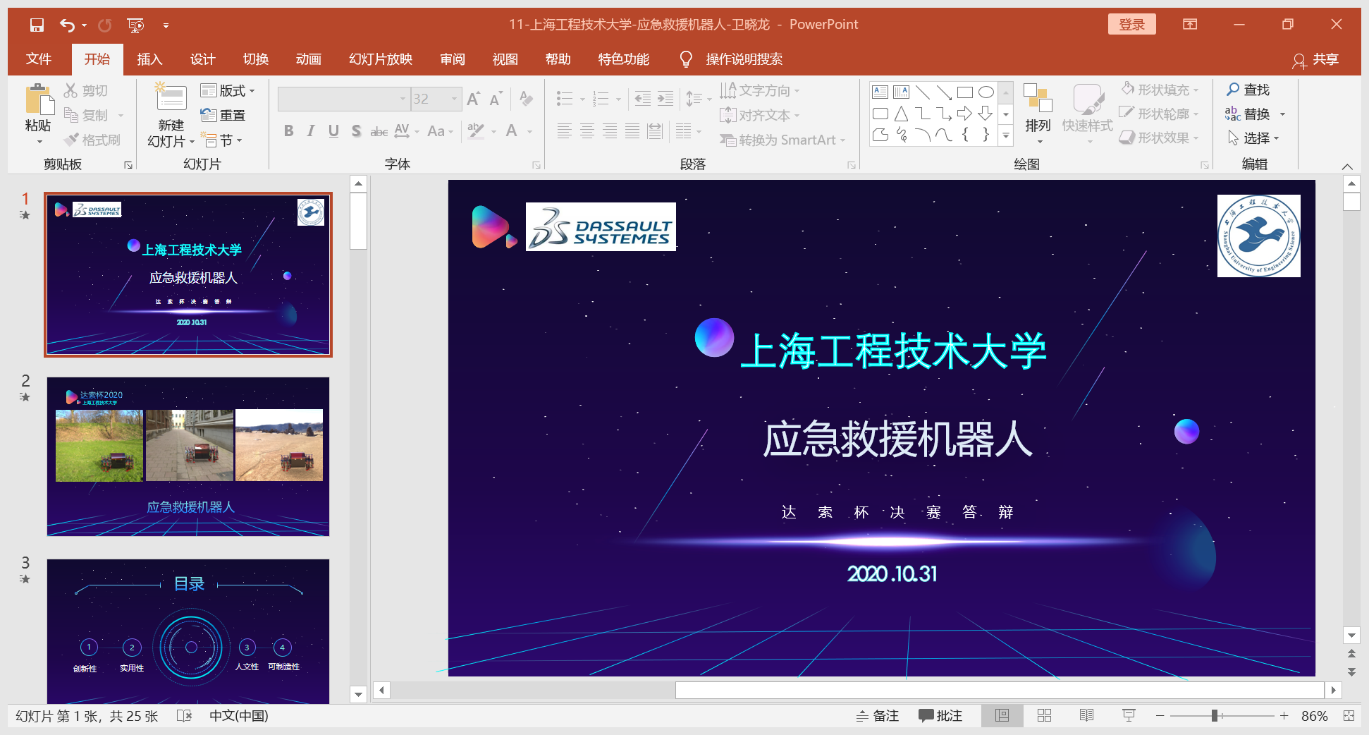
Task: Start slideshow from status bar icon
Action: point(1129,716)
